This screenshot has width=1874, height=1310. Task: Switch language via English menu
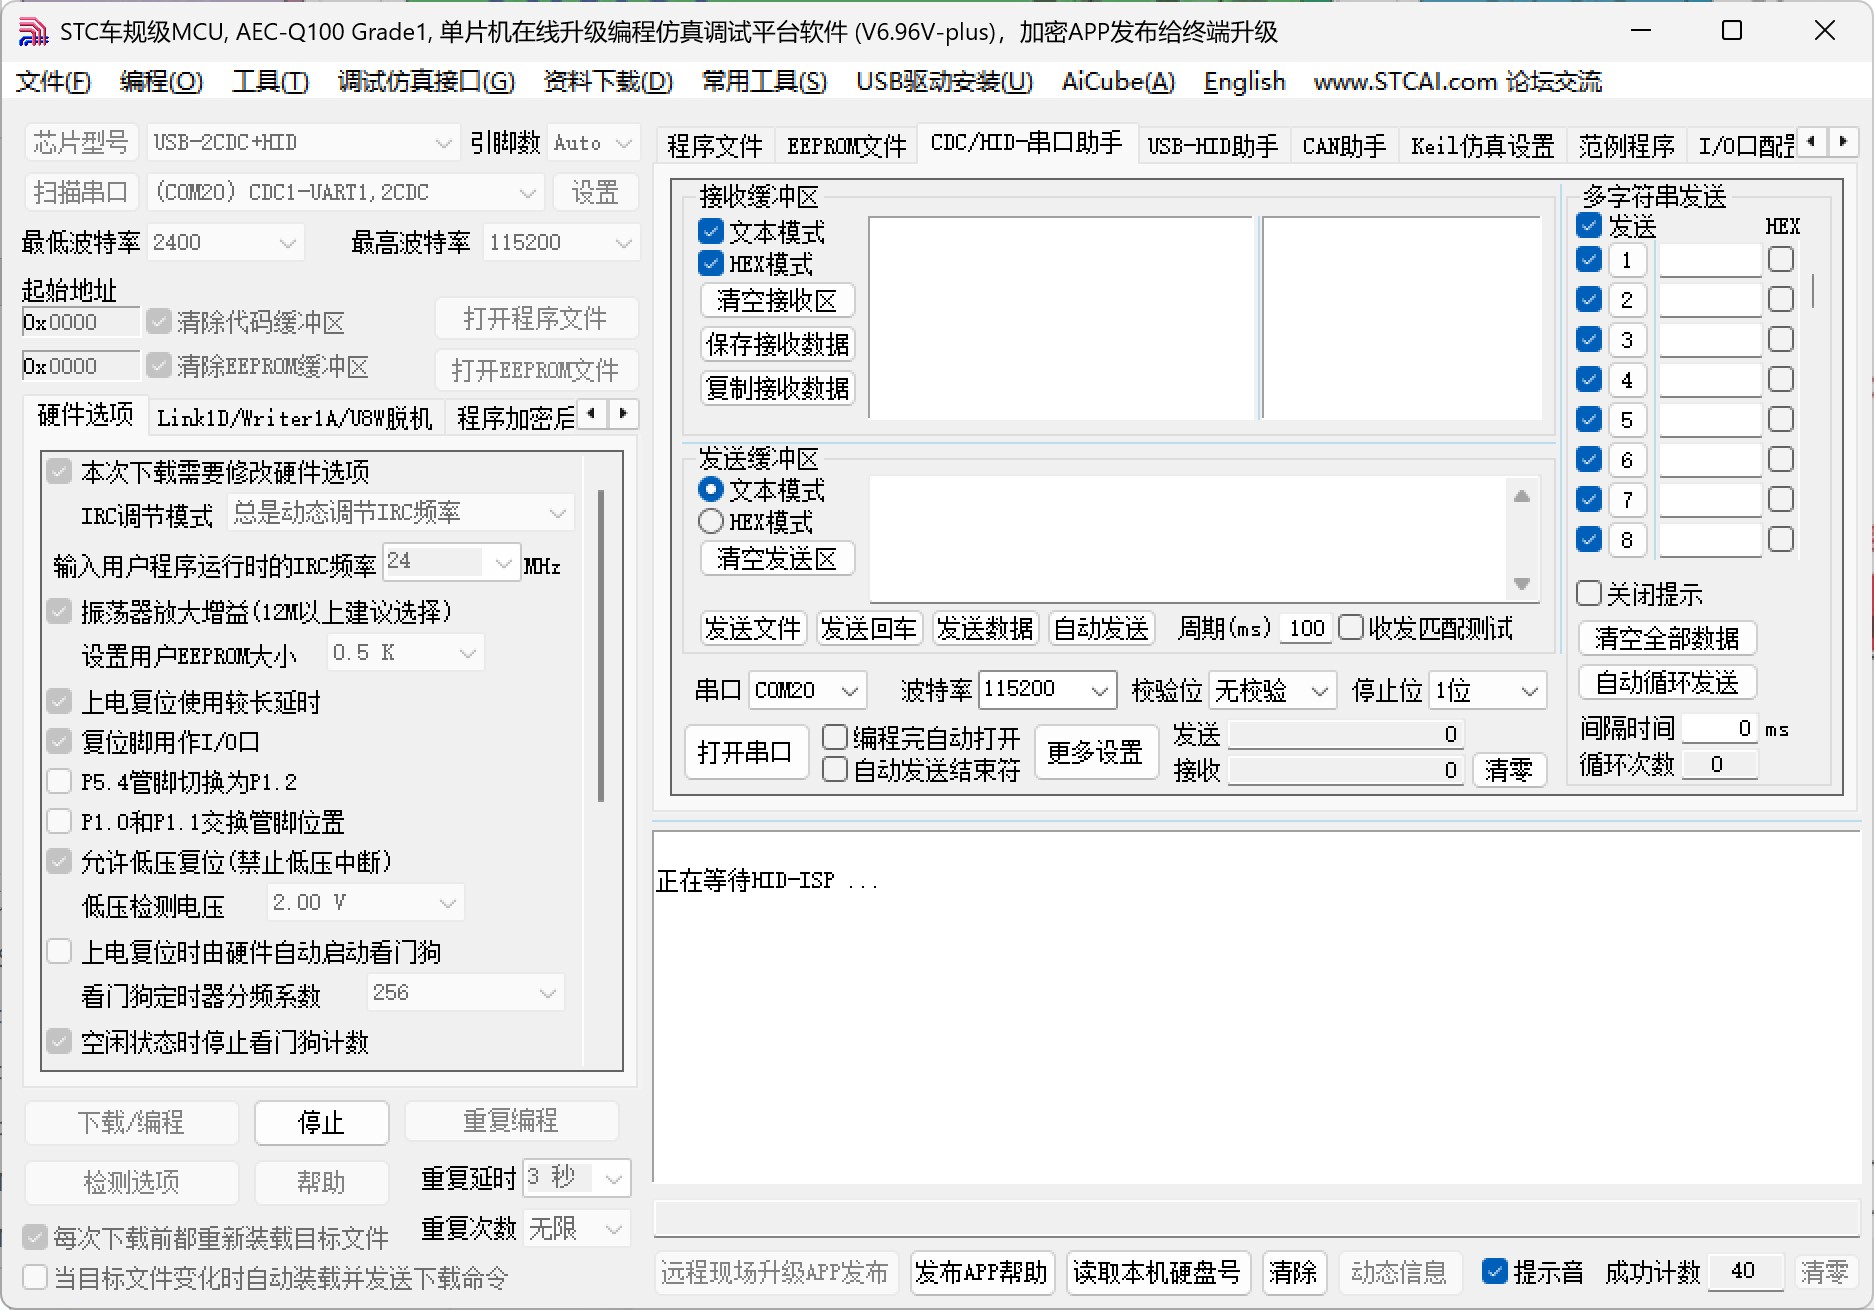[1244, 81]
